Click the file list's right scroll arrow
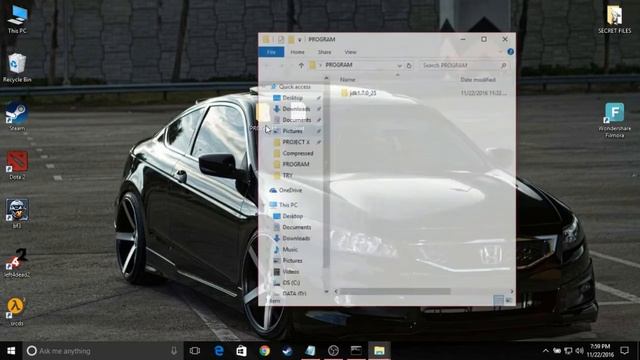Screen dimensions: 640x360 (x=512, y=291)
